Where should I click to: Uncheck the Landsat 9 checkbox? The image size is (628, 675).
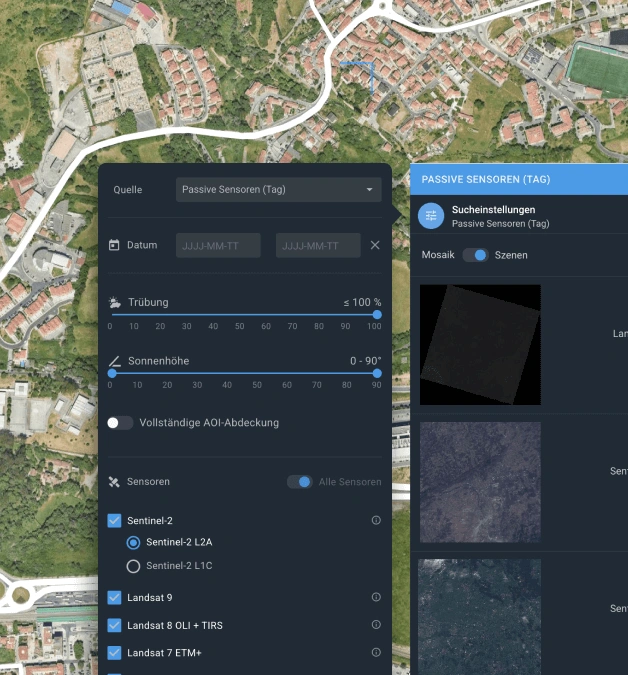coord(114,598)
